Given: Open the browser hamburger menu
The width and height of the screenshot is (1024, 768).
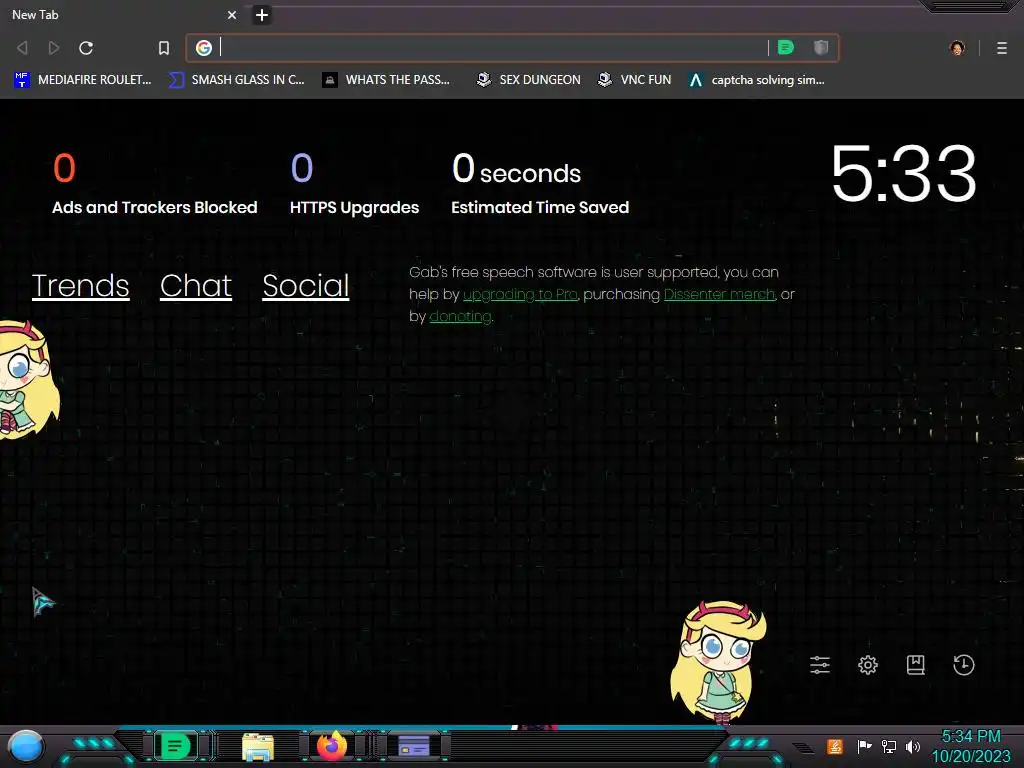Looking at the screenshot, I should click(x=1002, y=48).
